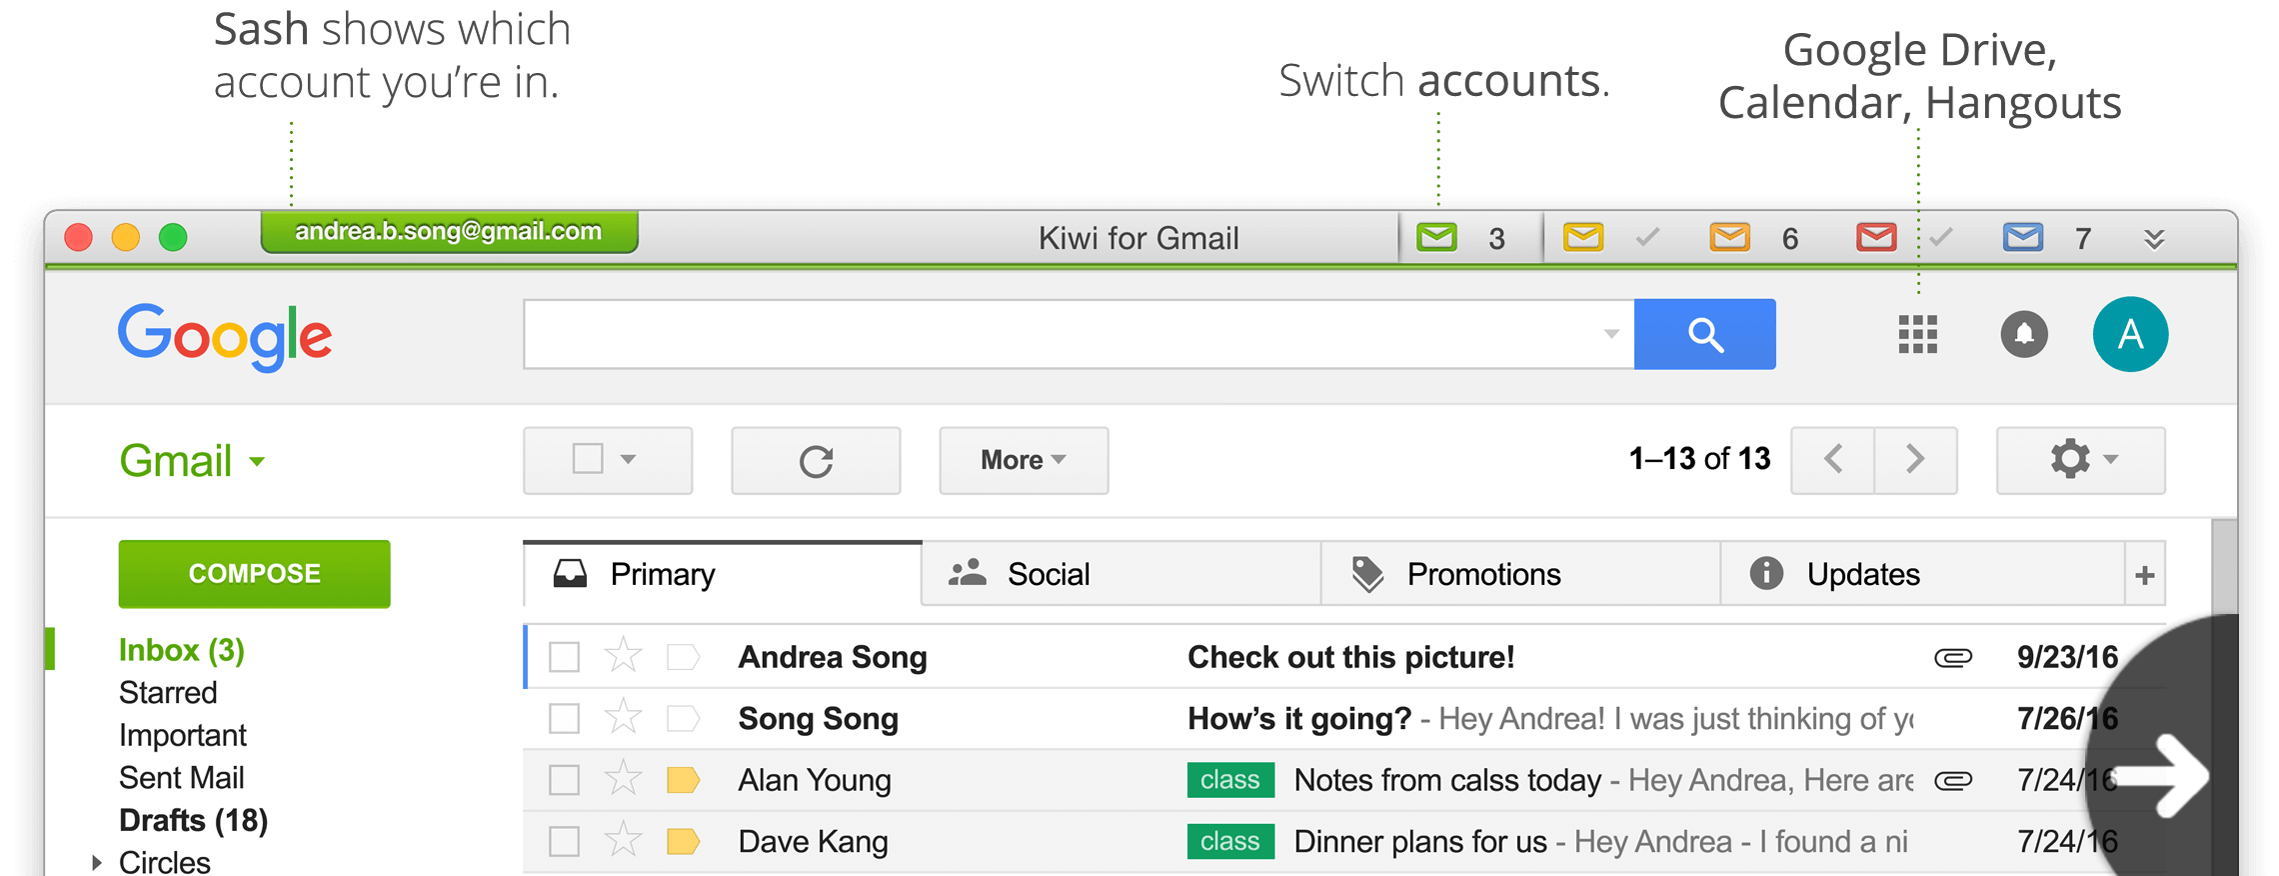Screen dimensions: 2279x876
Task: Expand the Circles label
Action: (x=97, y=862)
